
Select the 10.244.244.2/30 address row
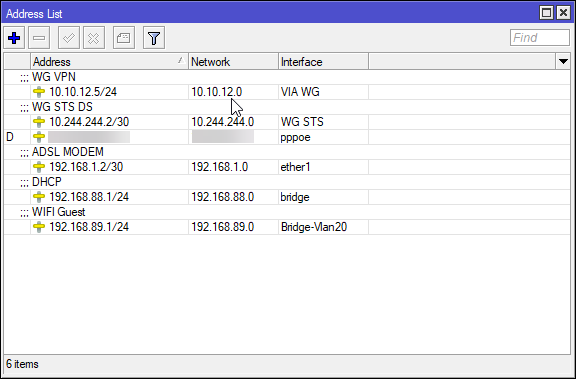click(287, 122)
